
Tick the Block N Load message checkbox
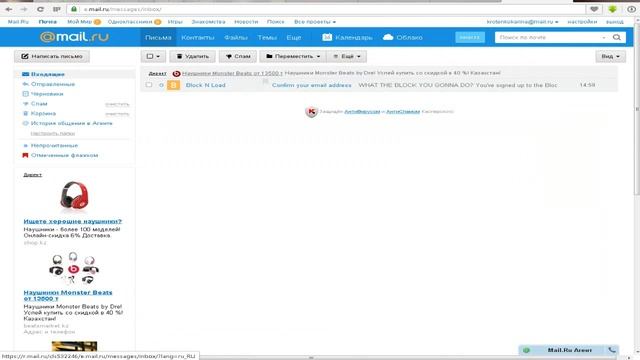[x=149, y=85]
